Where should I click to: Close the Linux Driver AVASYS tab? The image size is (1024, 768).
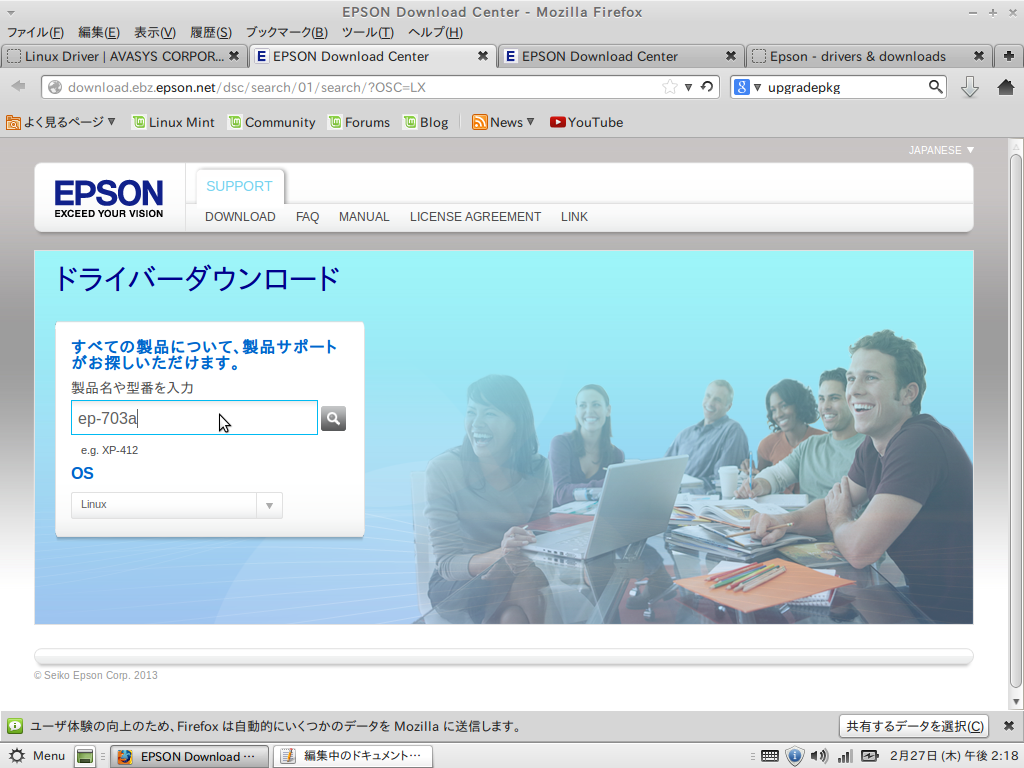pyautogui.click(x=234, y=56)
